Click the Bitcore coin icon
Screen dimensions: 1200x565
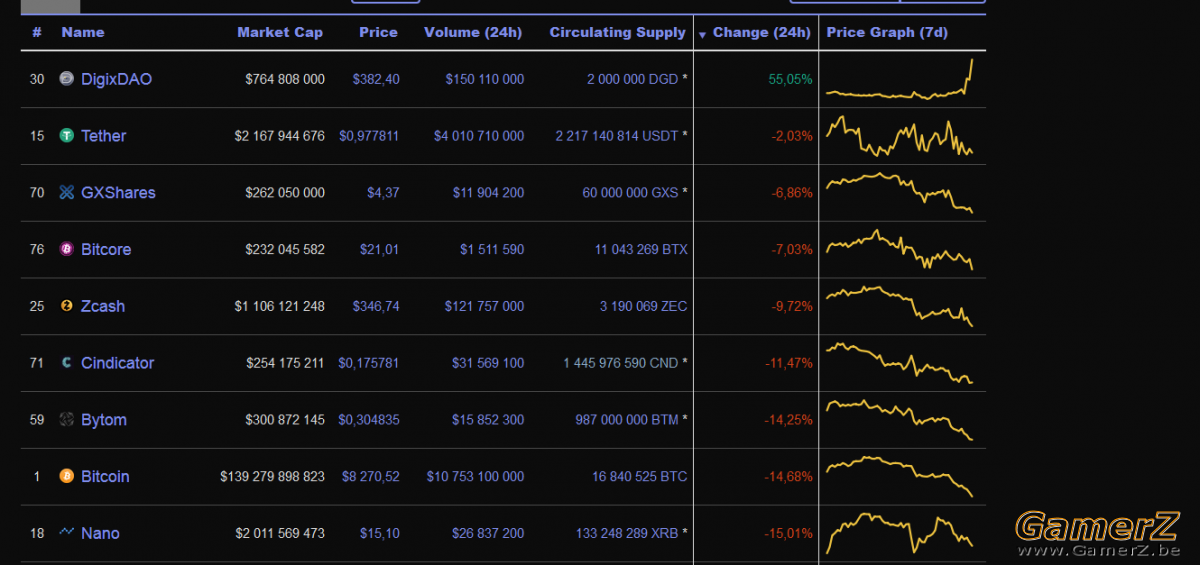click(67, 249)
